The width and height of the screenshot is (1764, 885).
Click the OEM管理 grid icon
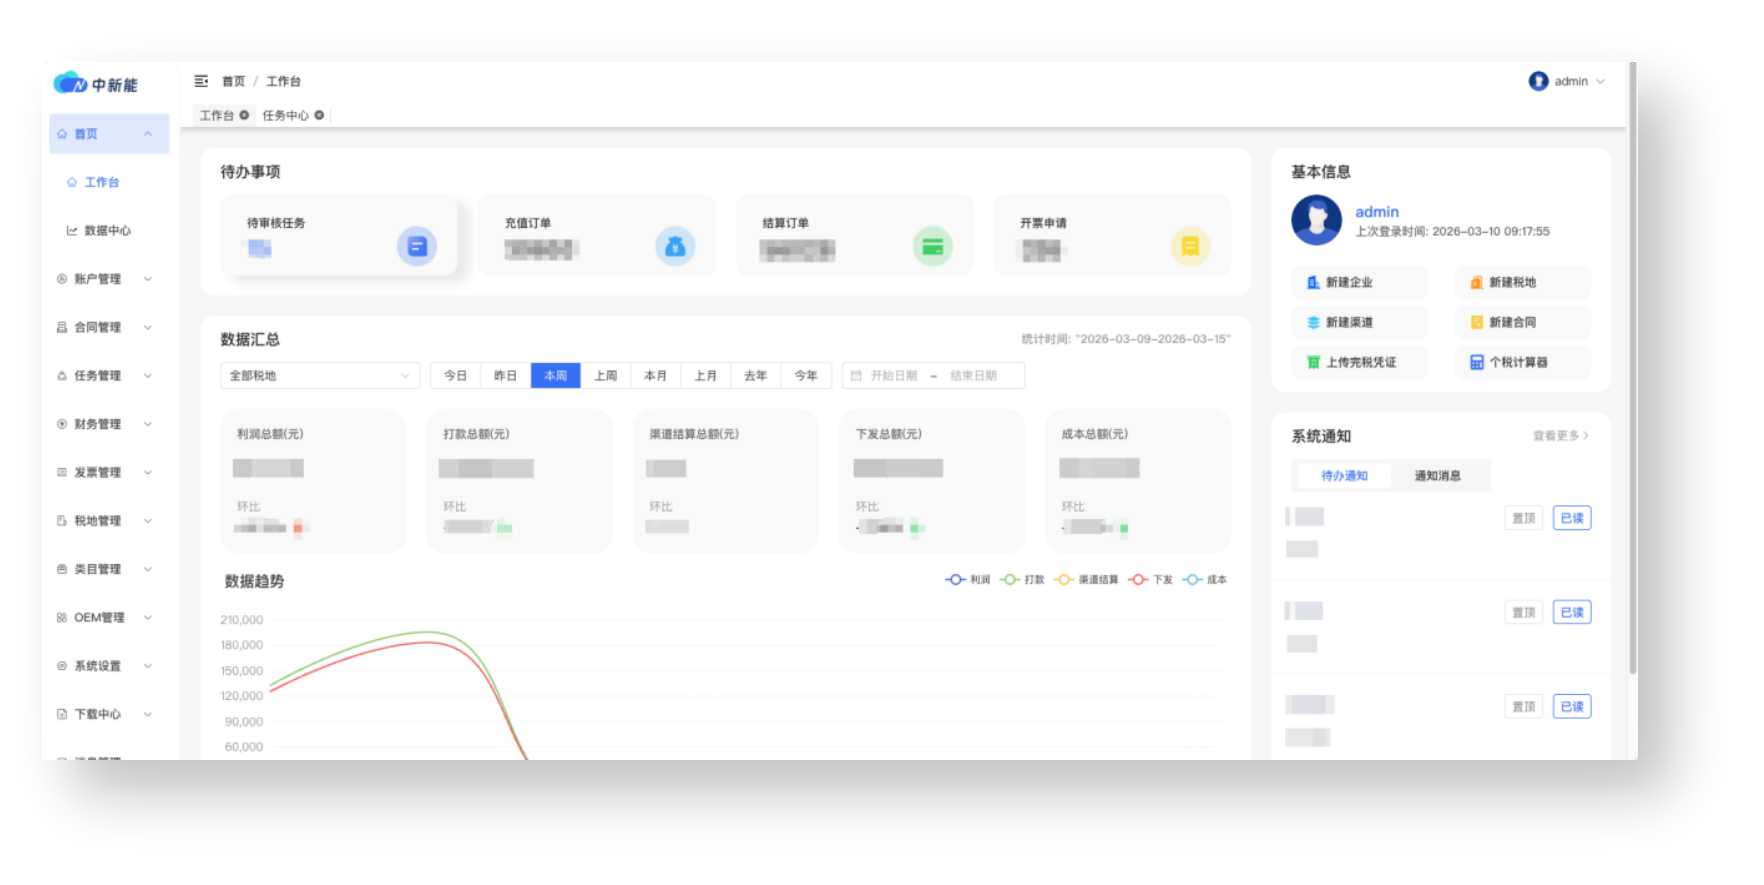click(x=62, y=617)
